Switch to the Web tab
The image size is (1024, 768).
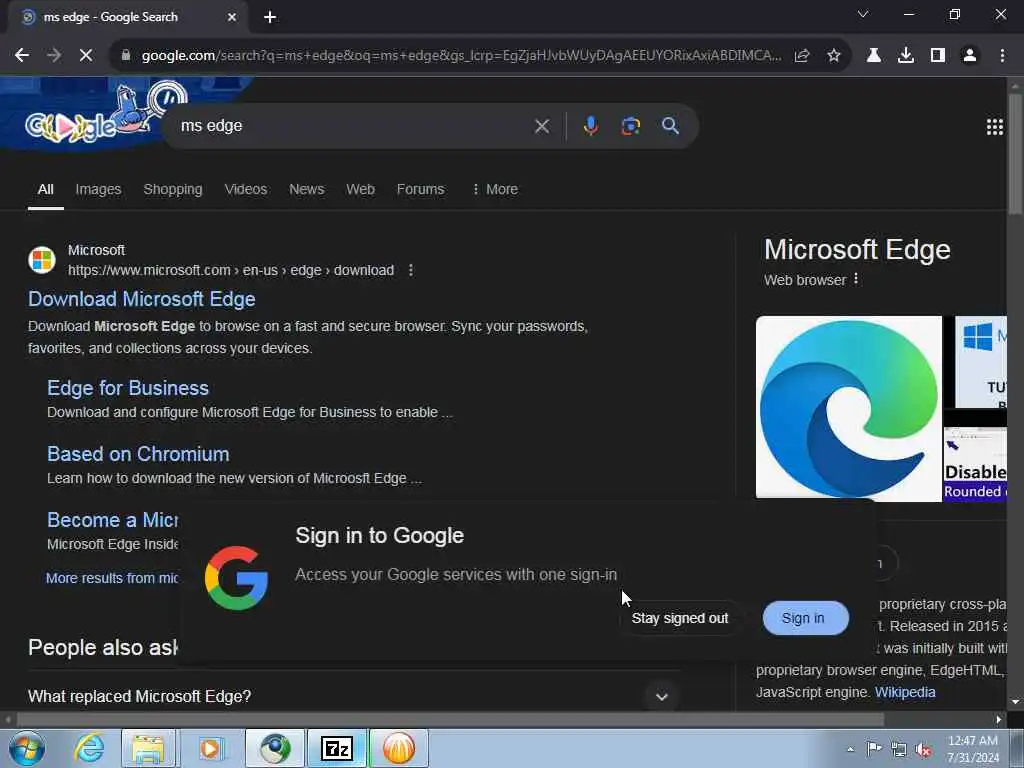360,189
